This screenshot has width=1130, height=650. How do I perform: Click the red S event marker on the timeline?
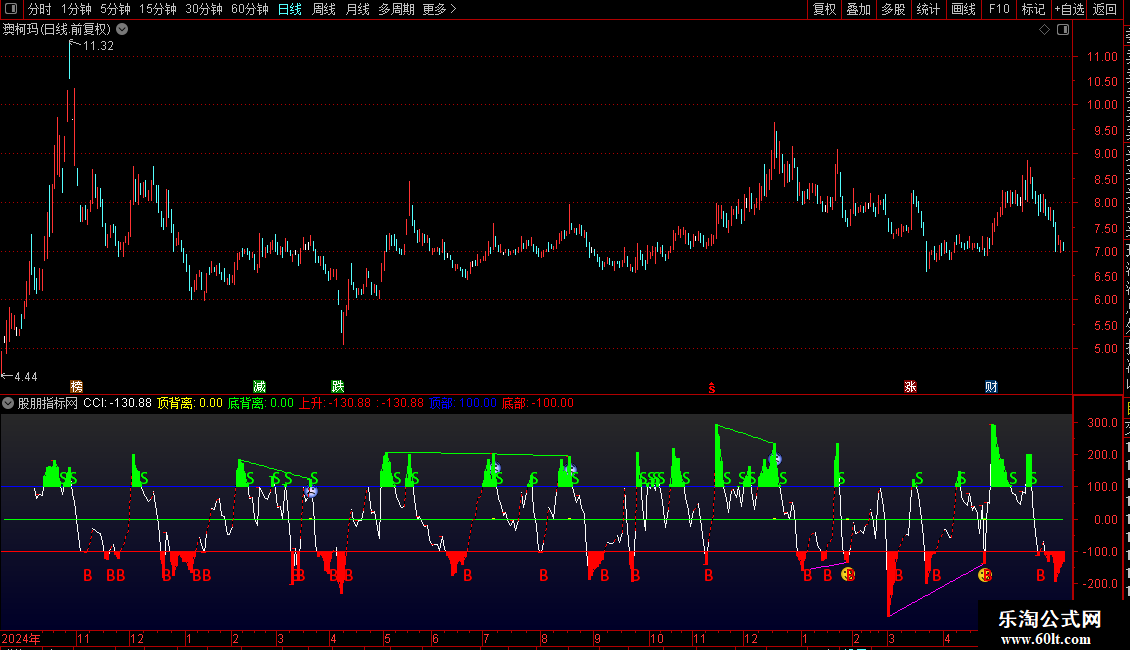coord(711,388)
